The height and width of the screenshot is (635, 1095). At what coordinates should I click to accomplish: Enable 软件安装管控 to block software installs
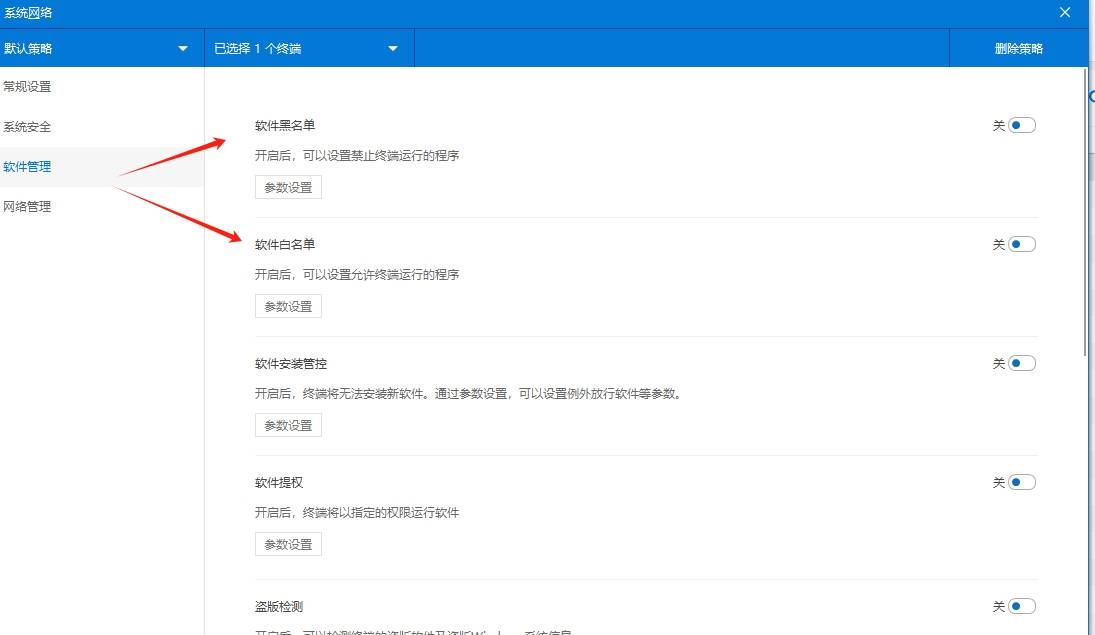coord(1022,362)
